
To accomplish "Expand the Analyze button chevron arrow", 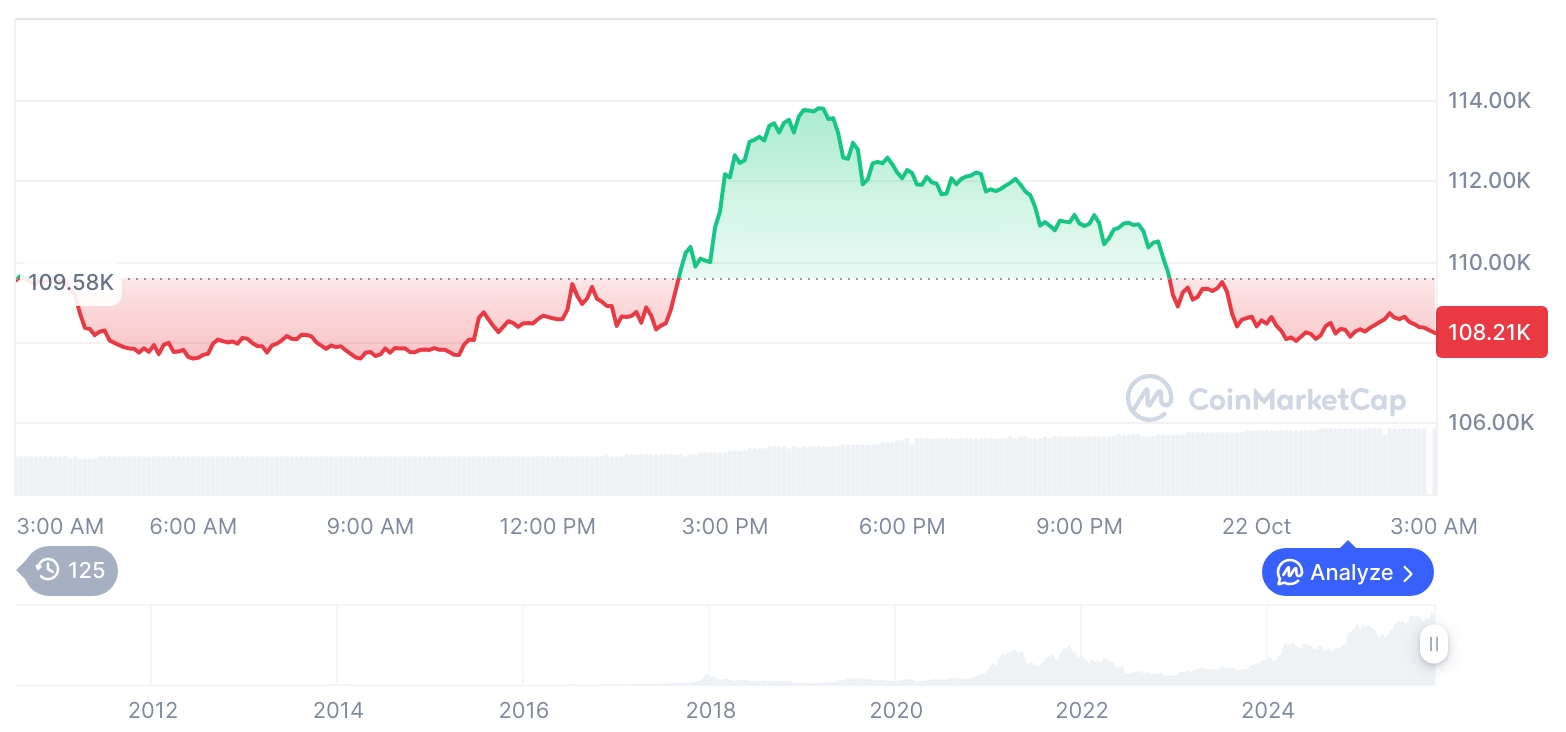I will 1409,573.
